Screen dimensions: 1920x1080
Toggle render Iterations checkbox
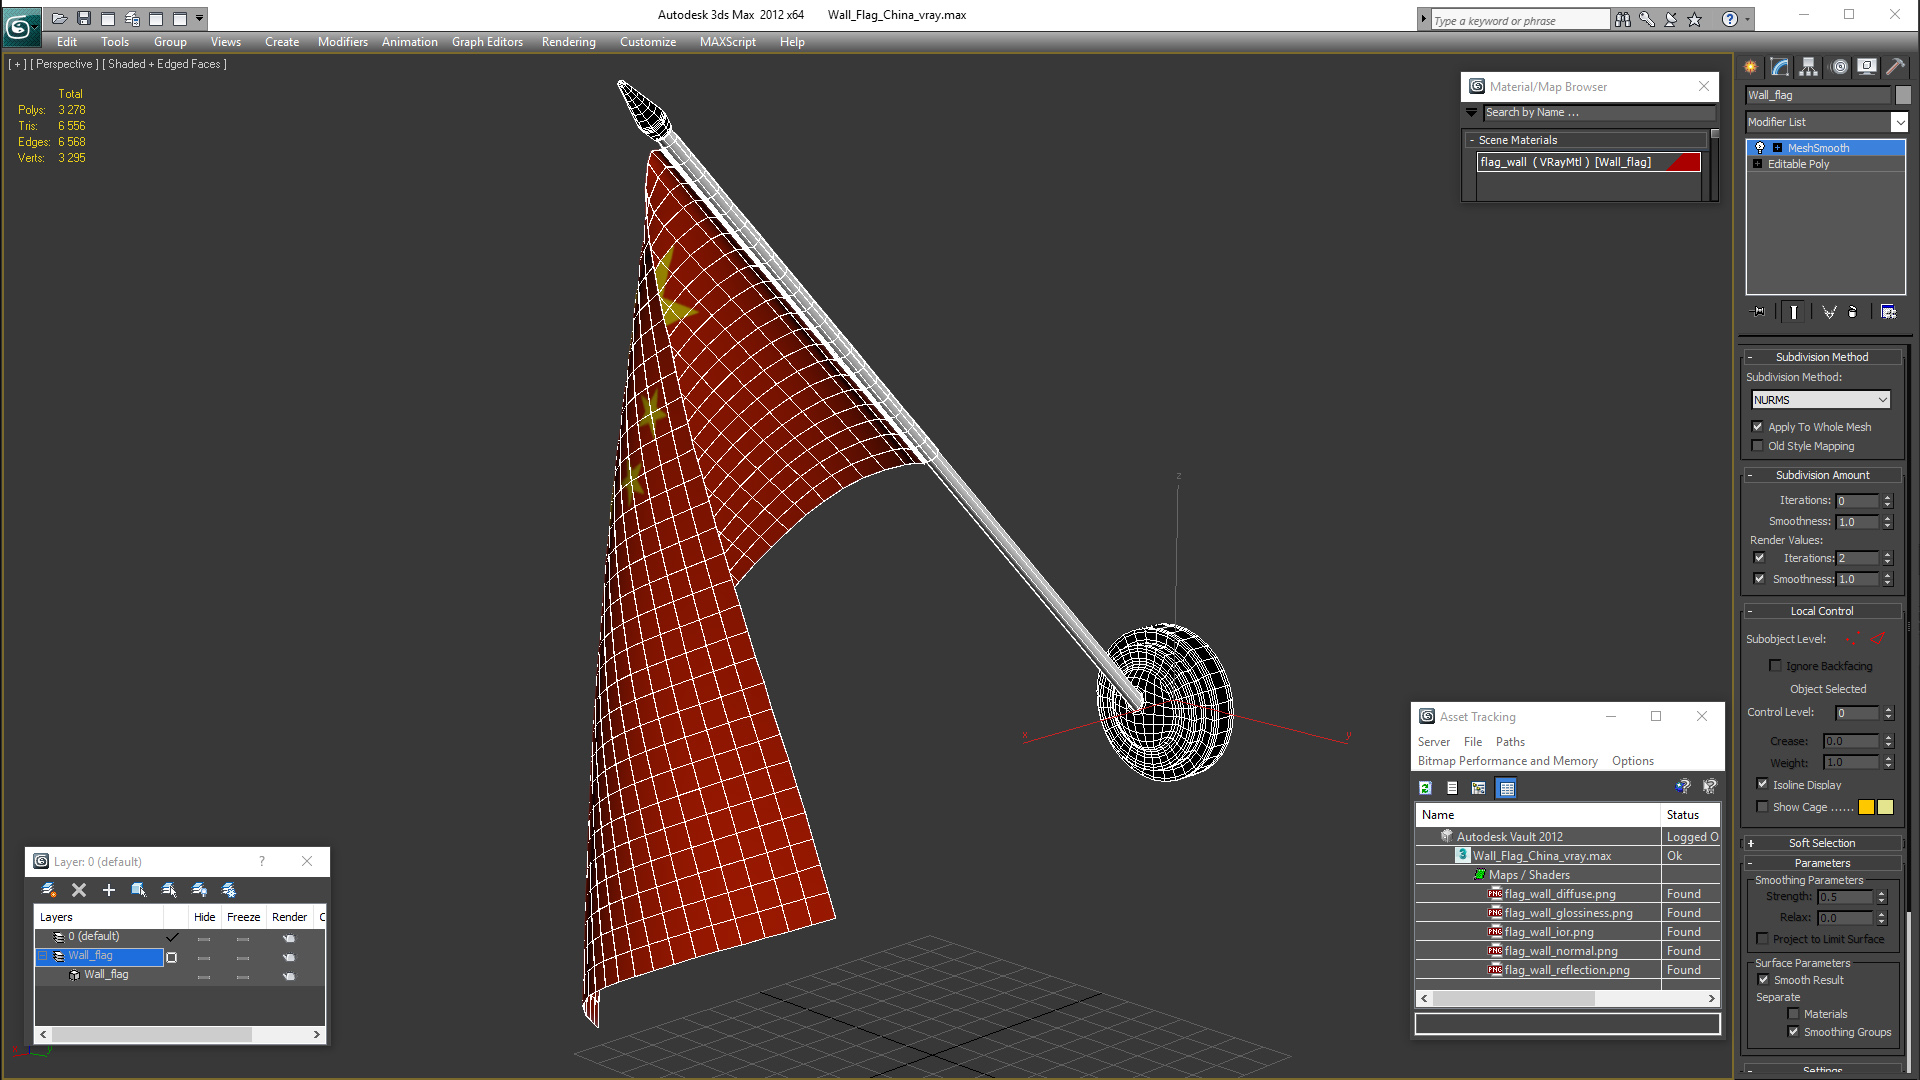tap(1760, 558)
